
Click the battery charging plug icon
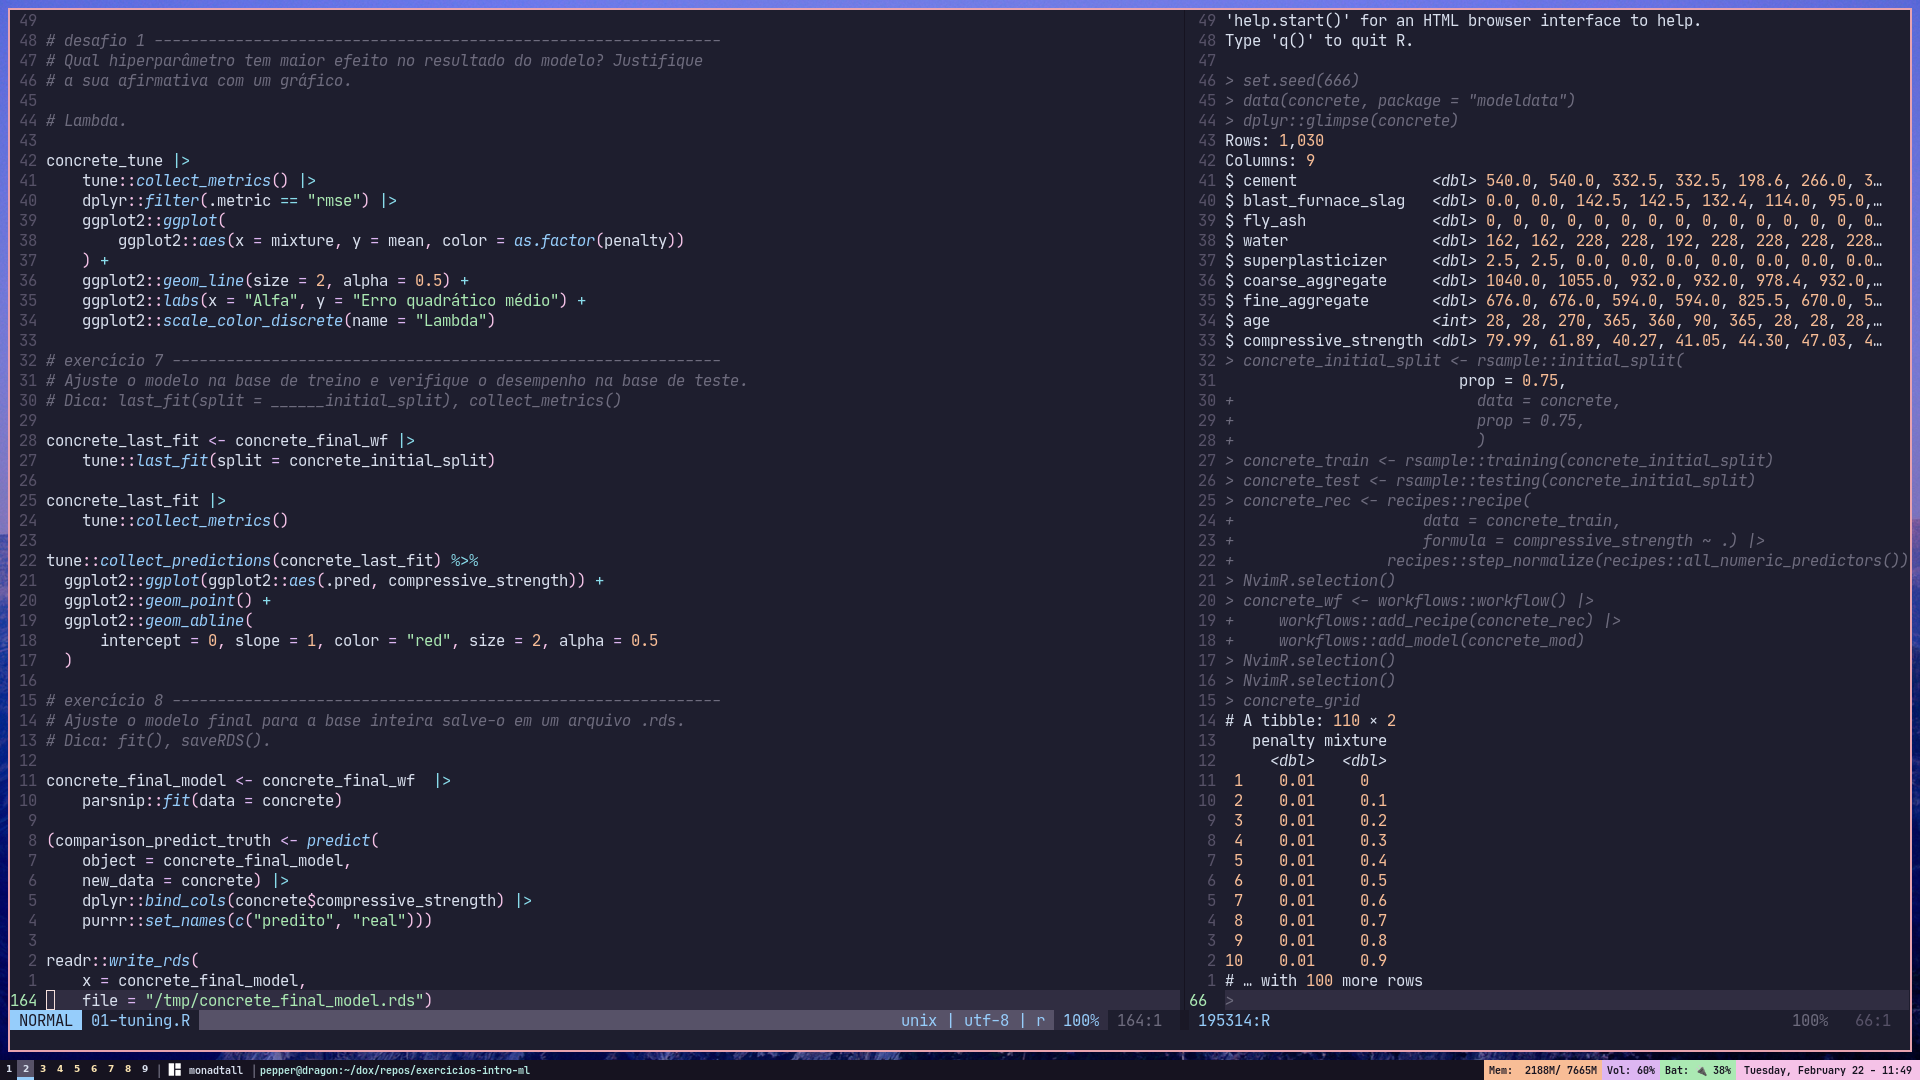(1701, 1070)
